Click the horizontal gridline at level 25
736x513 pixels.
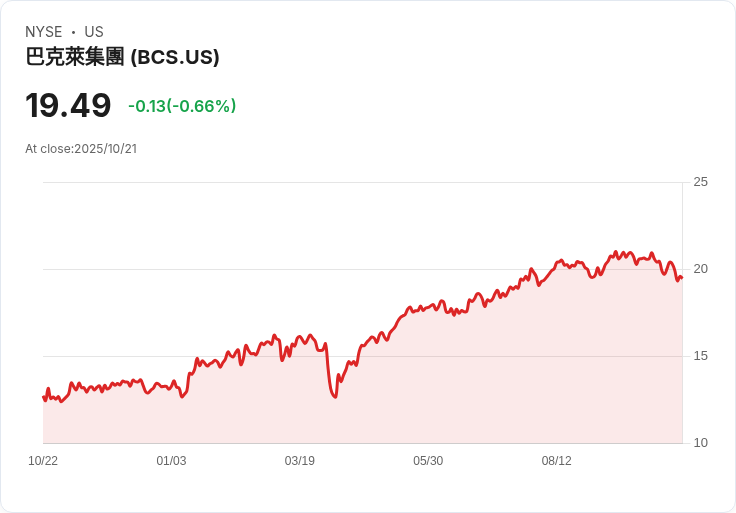coord(360,182)
